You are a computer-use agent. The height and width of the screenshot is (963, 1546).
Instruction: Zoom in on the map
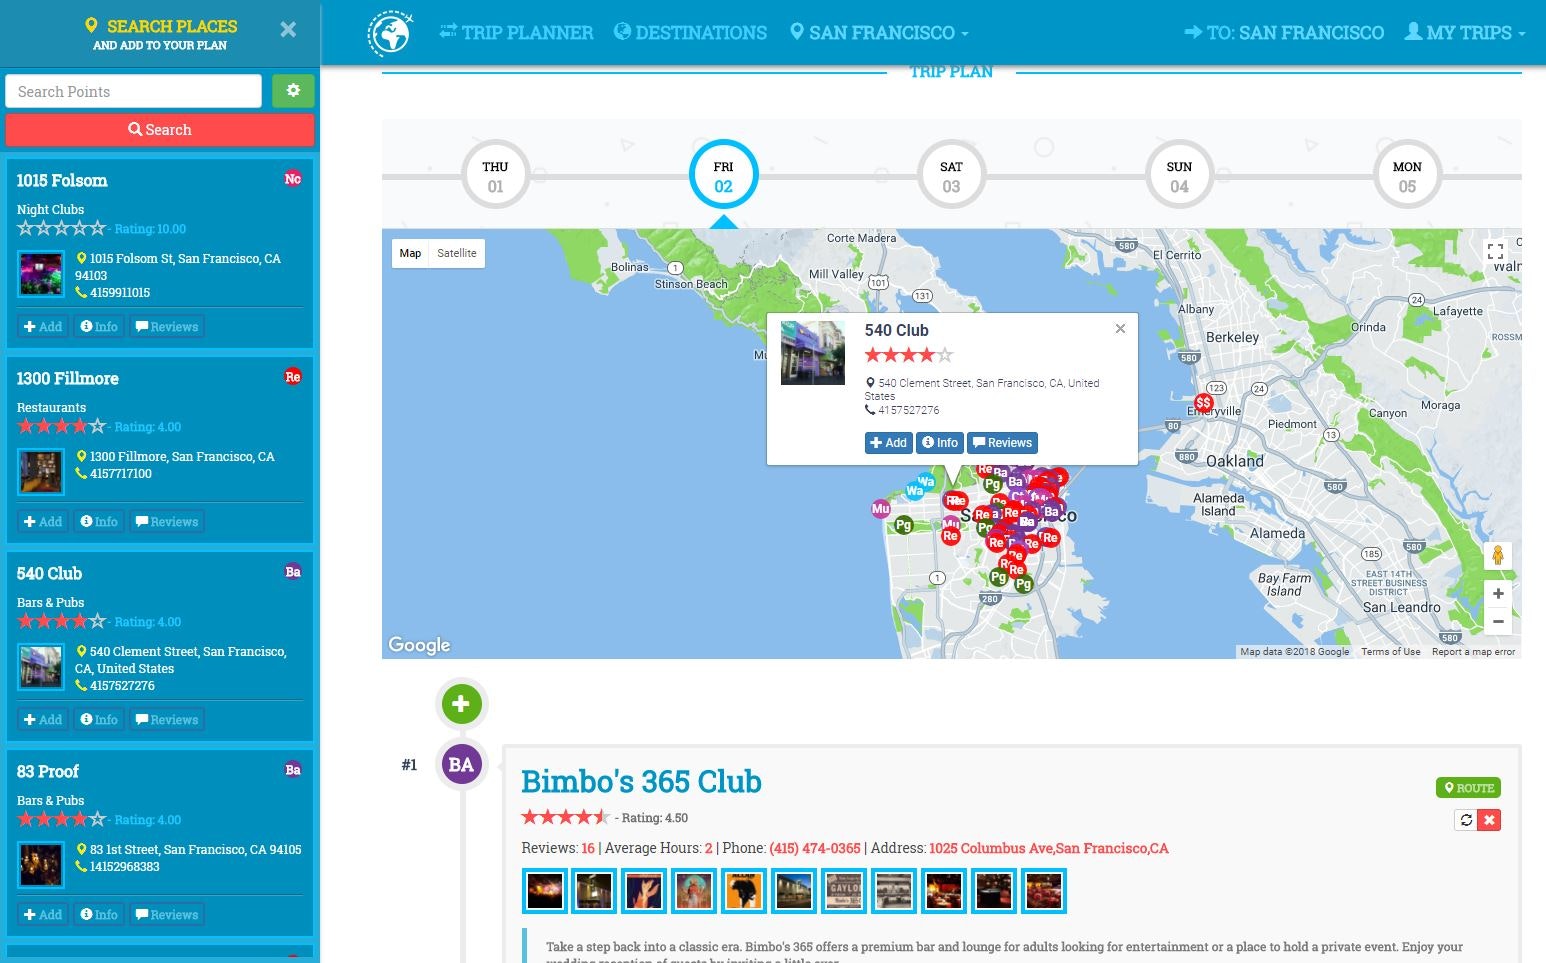click(1498, 594)
